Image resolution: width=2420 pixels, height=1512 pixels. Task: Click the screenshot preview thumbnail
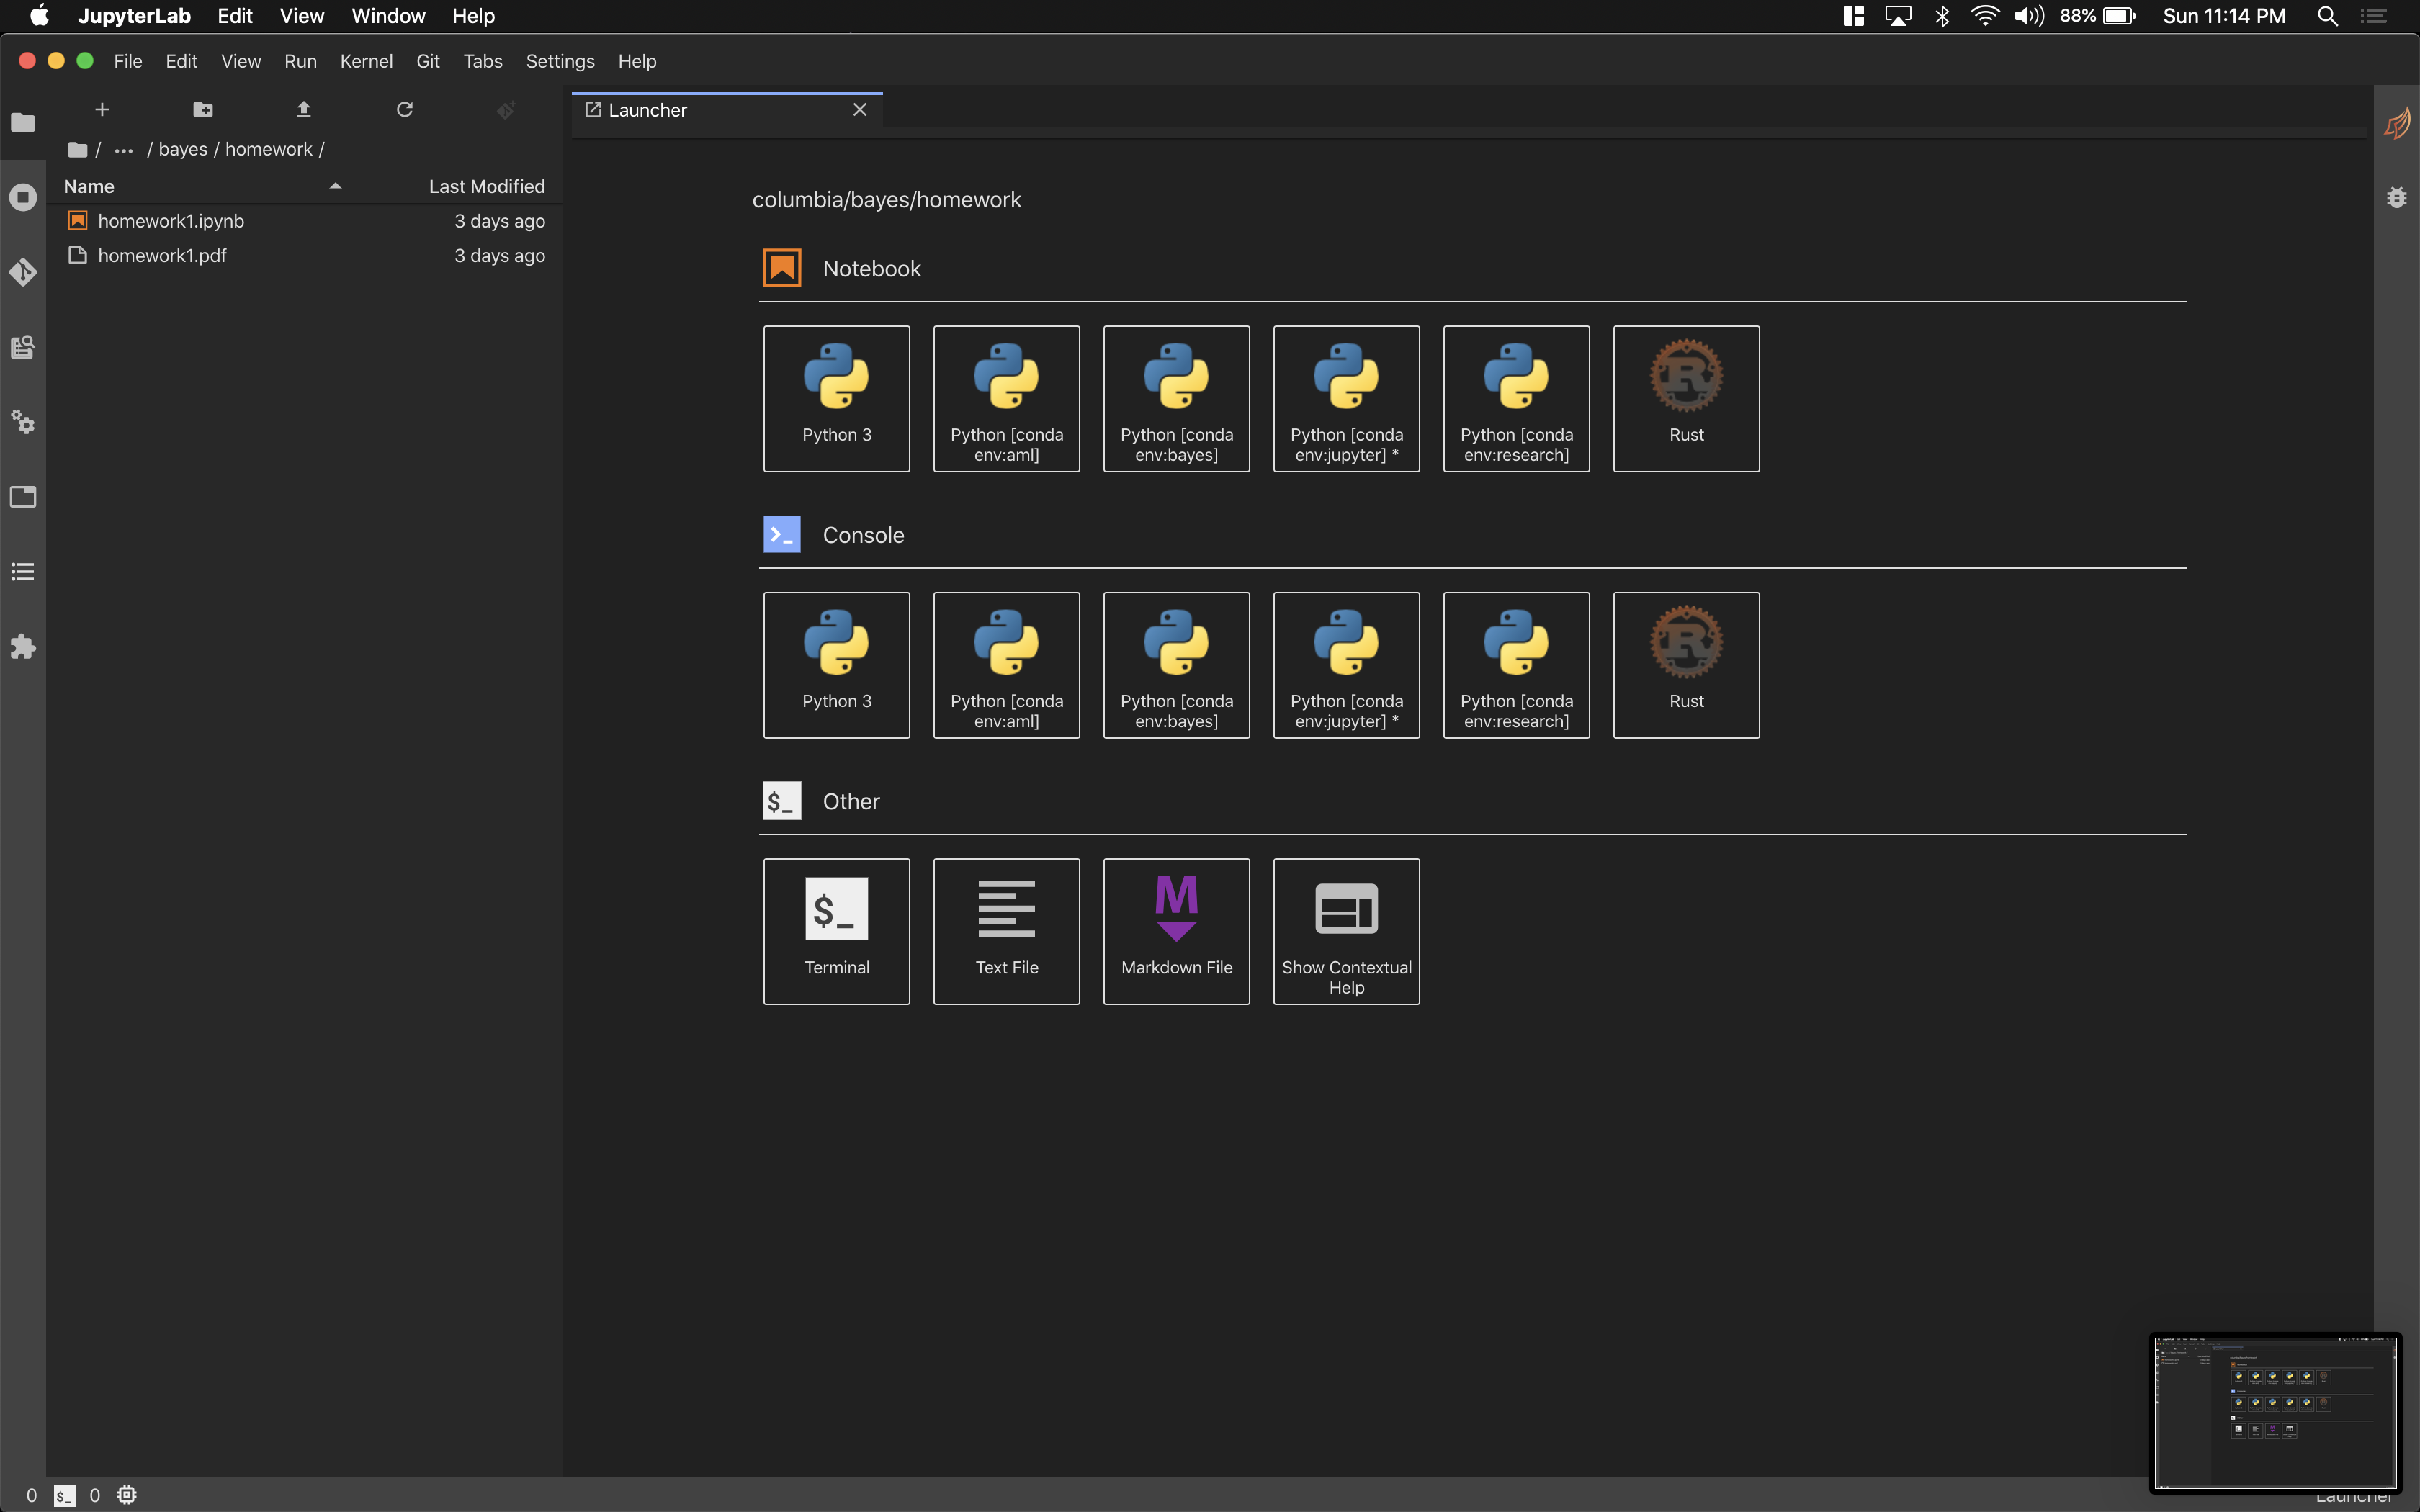pos(2276,1412)
